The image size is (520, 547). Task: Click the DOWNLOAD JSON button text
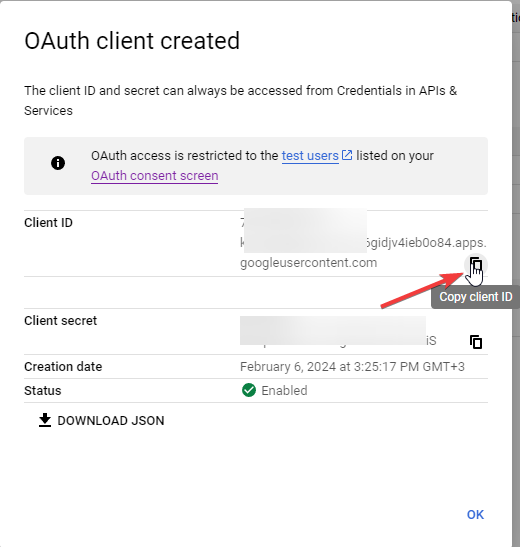111,421
